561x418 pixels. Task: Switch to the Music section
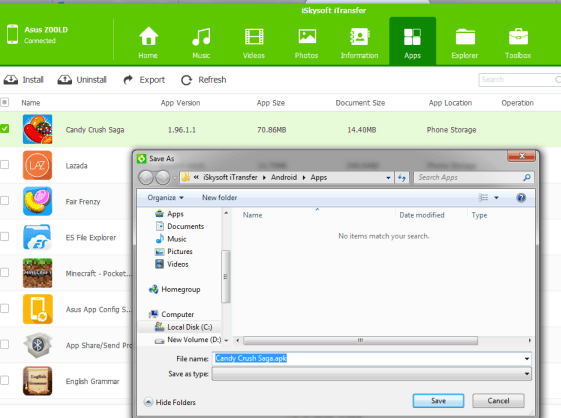point(201,42)
